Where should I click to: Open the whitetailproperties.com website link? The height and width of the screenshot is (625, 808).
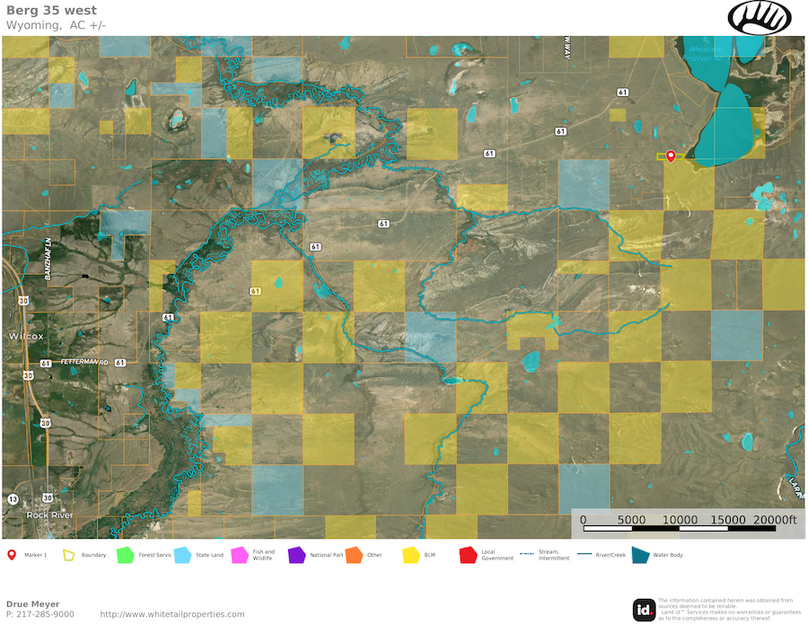[x=172, y=614]
